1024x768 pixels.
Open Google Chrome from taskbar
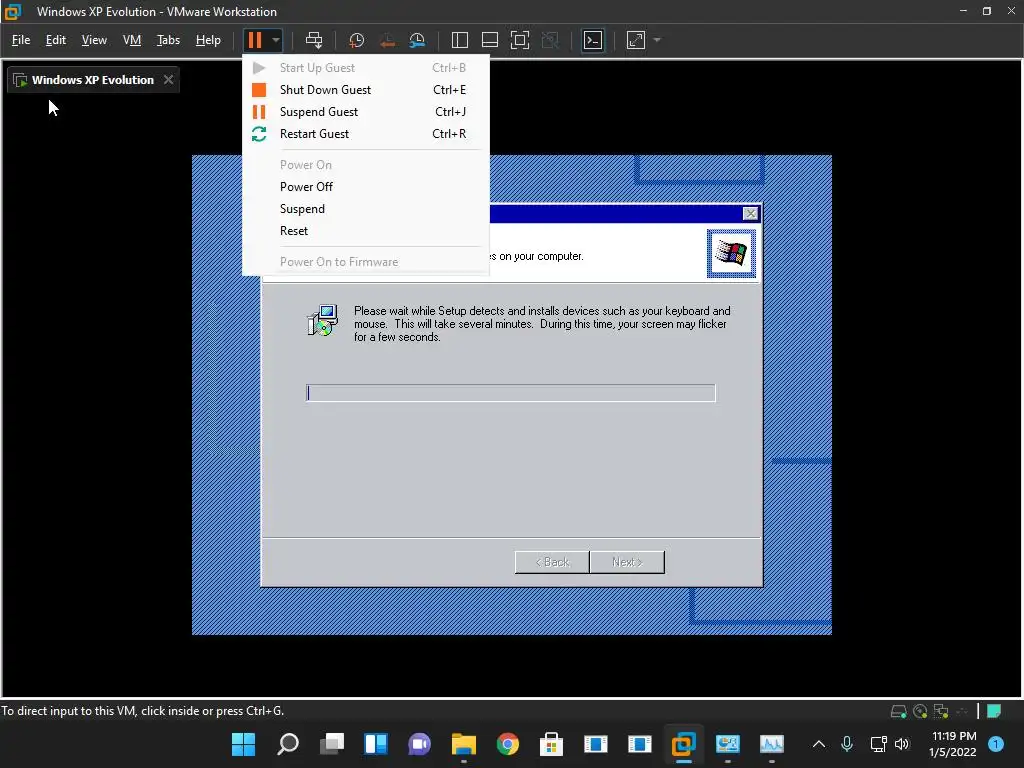(507, 744)
